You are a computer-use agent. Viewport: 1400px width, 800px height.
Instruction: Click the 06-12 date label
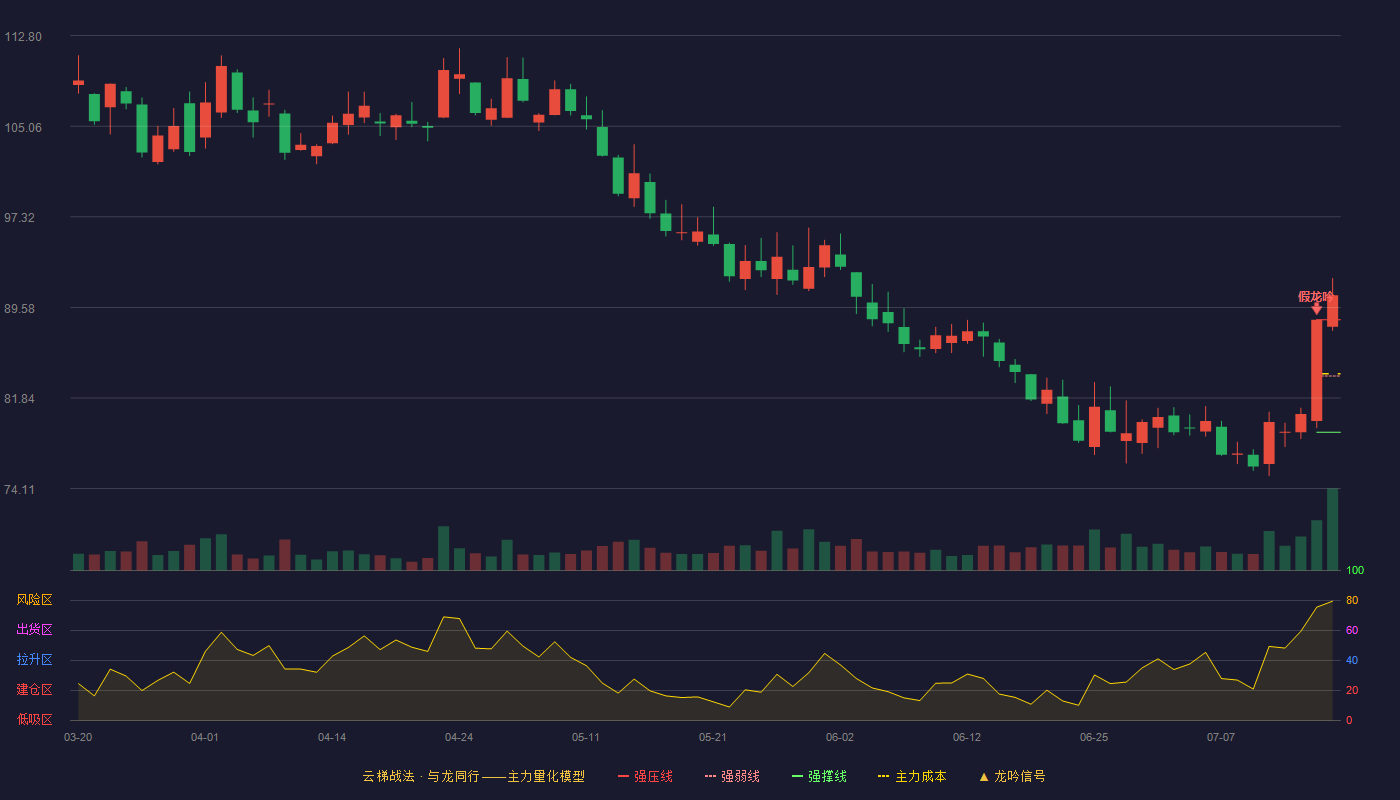967,737
